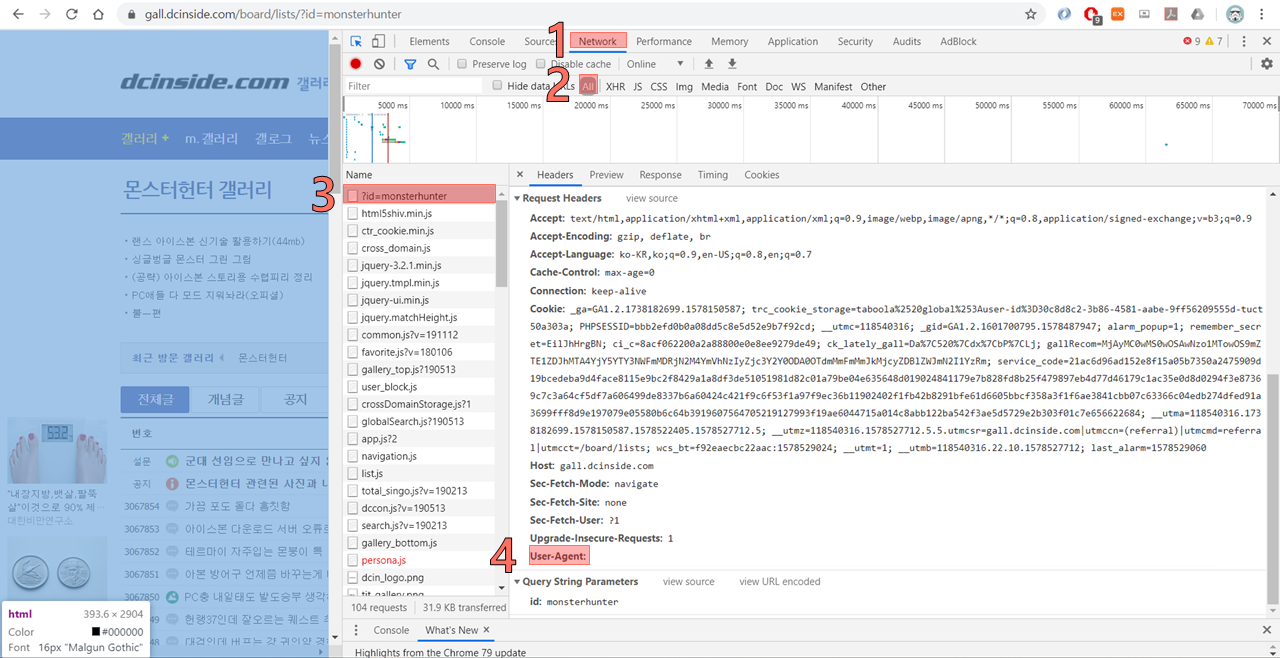Open Network settings gear icon
Screen dimensions: 1280x658
click(x=1267, y=64)
